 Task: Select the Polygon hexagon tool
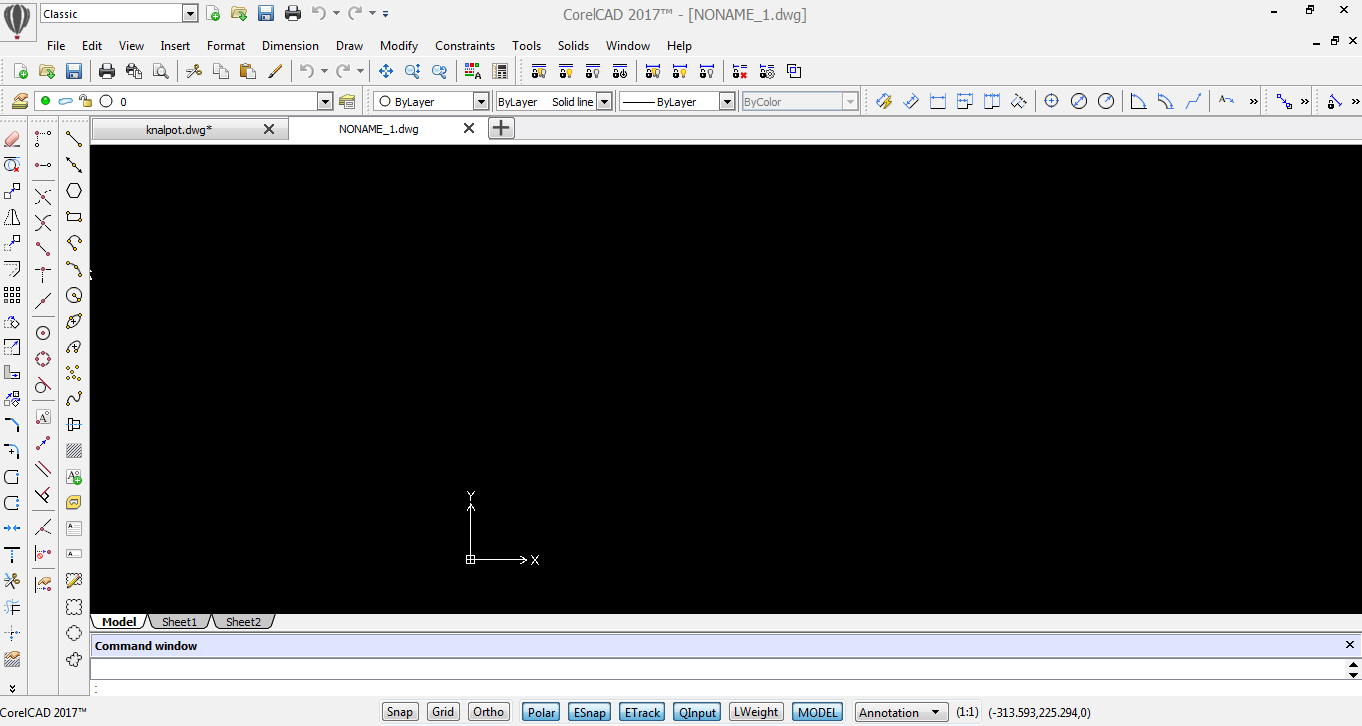74,191
